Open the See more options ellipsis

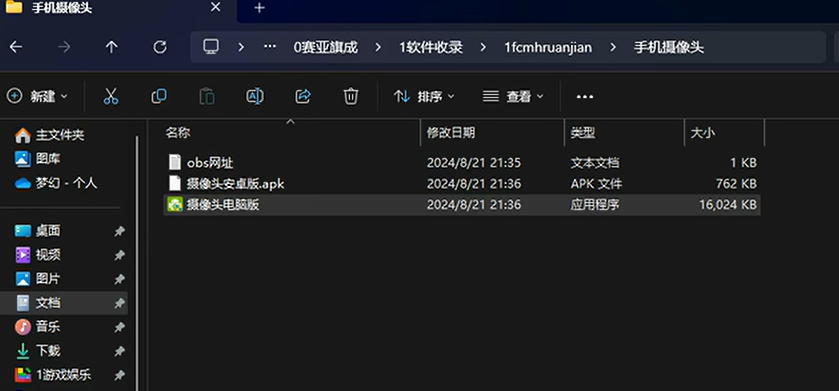pos(585,97)
